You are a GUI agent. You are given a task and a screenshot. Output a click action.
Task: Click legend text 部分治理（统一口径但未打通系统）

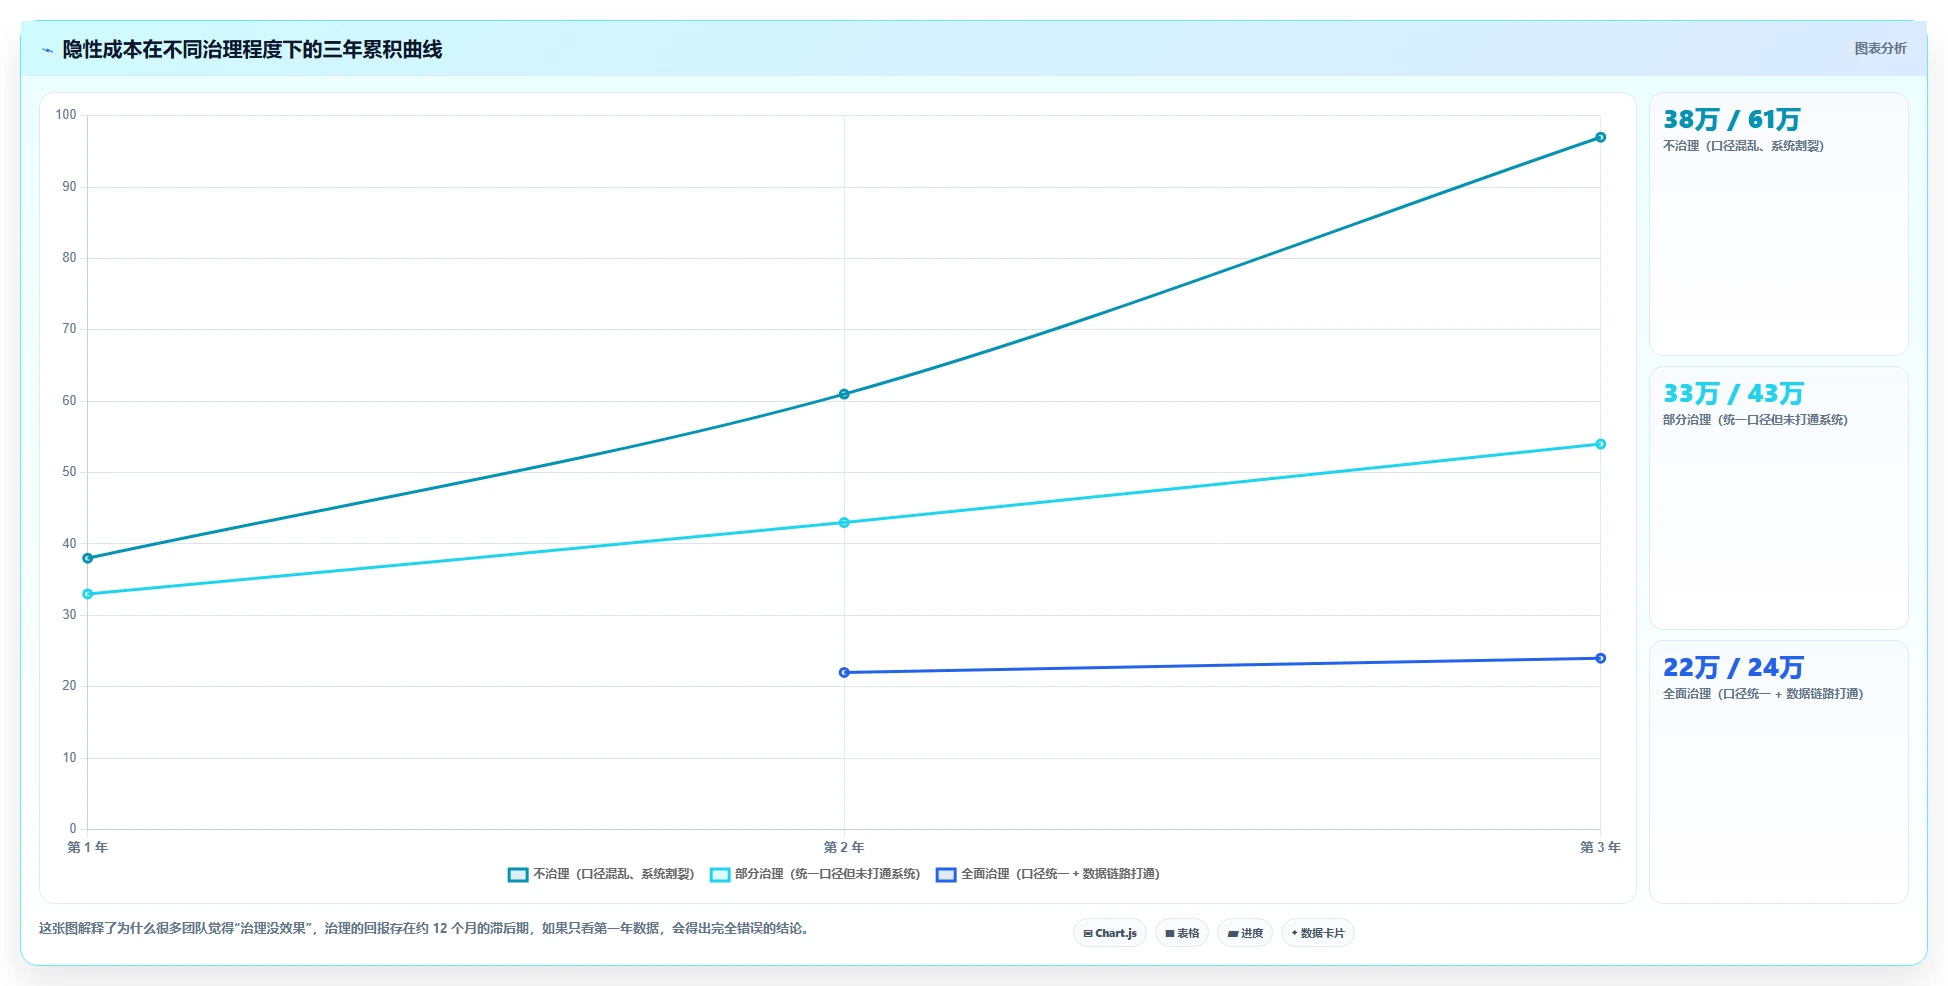828,874
